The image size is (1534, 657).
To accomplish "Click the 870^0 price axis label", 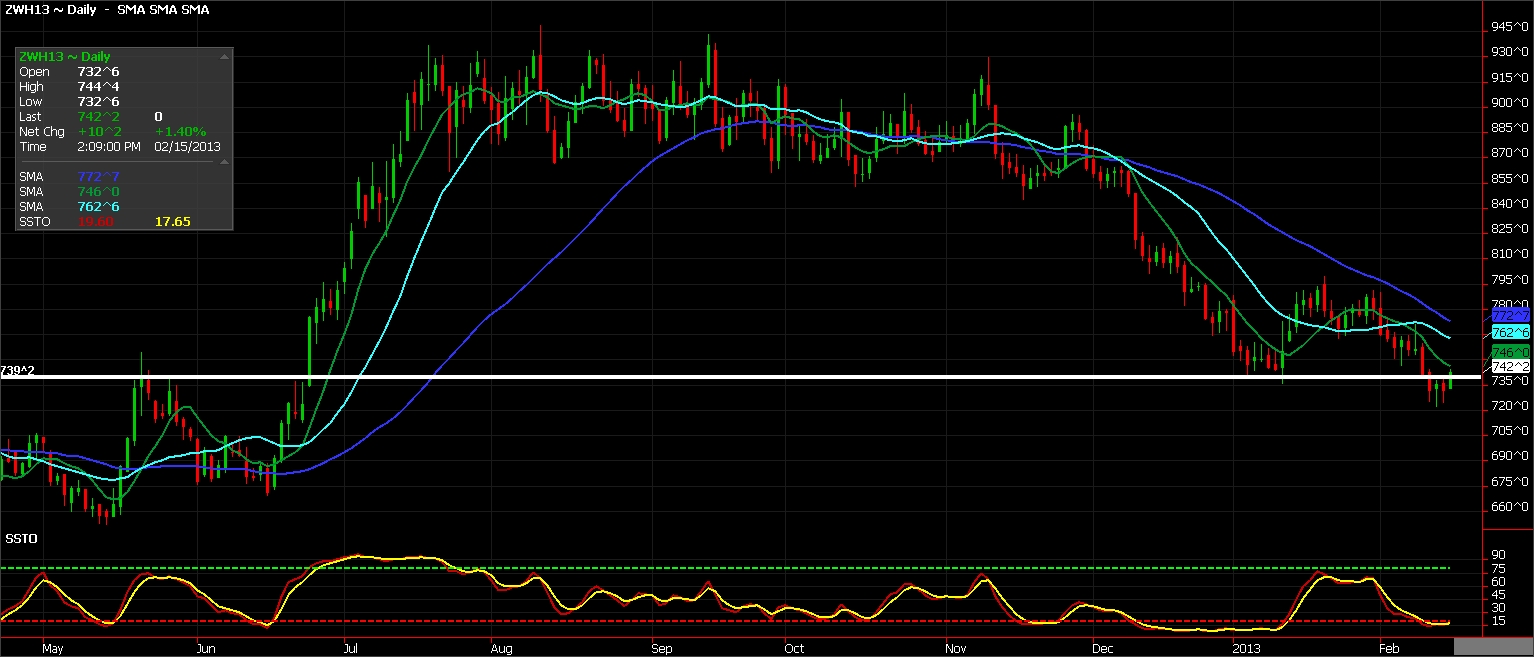I will tap(1510, 153).
